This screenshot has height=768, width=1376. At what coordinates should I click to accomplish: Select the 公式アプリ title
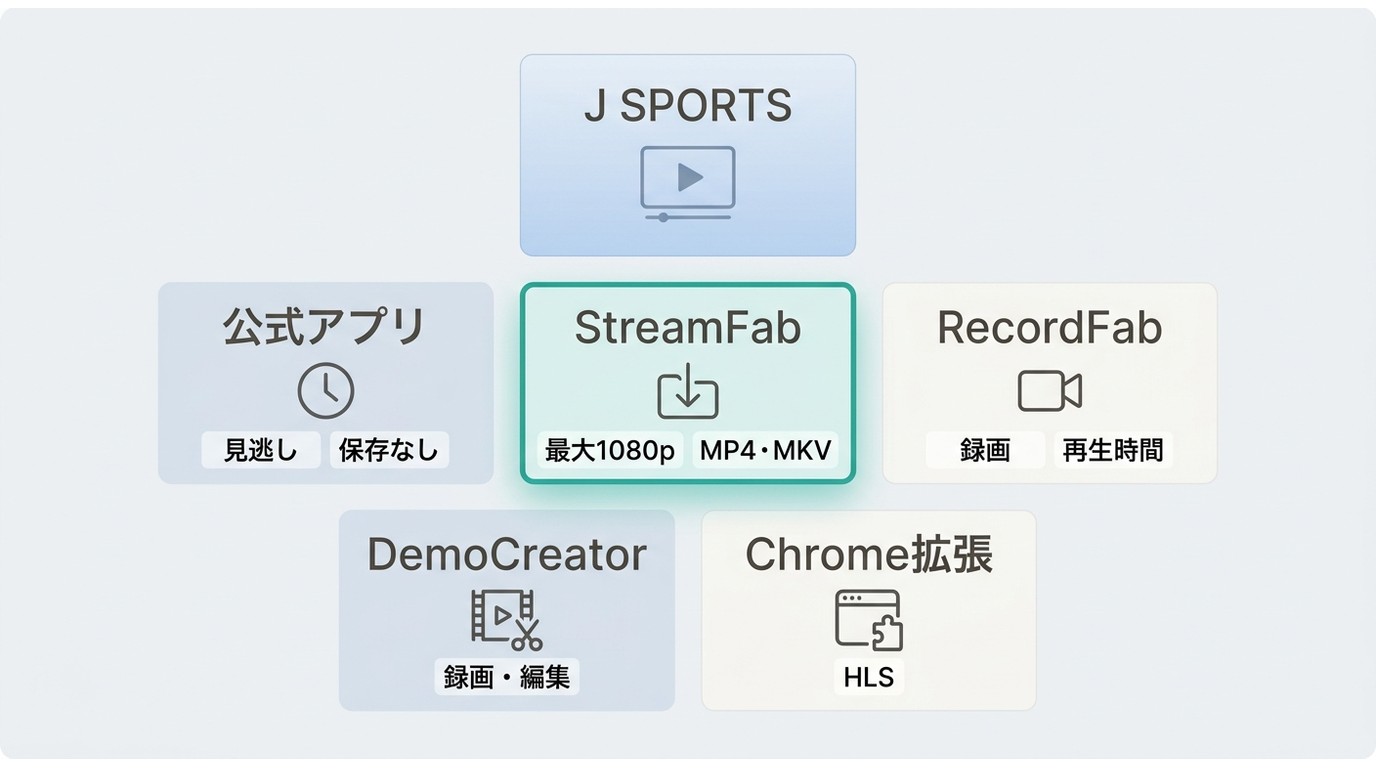point(326,327)
